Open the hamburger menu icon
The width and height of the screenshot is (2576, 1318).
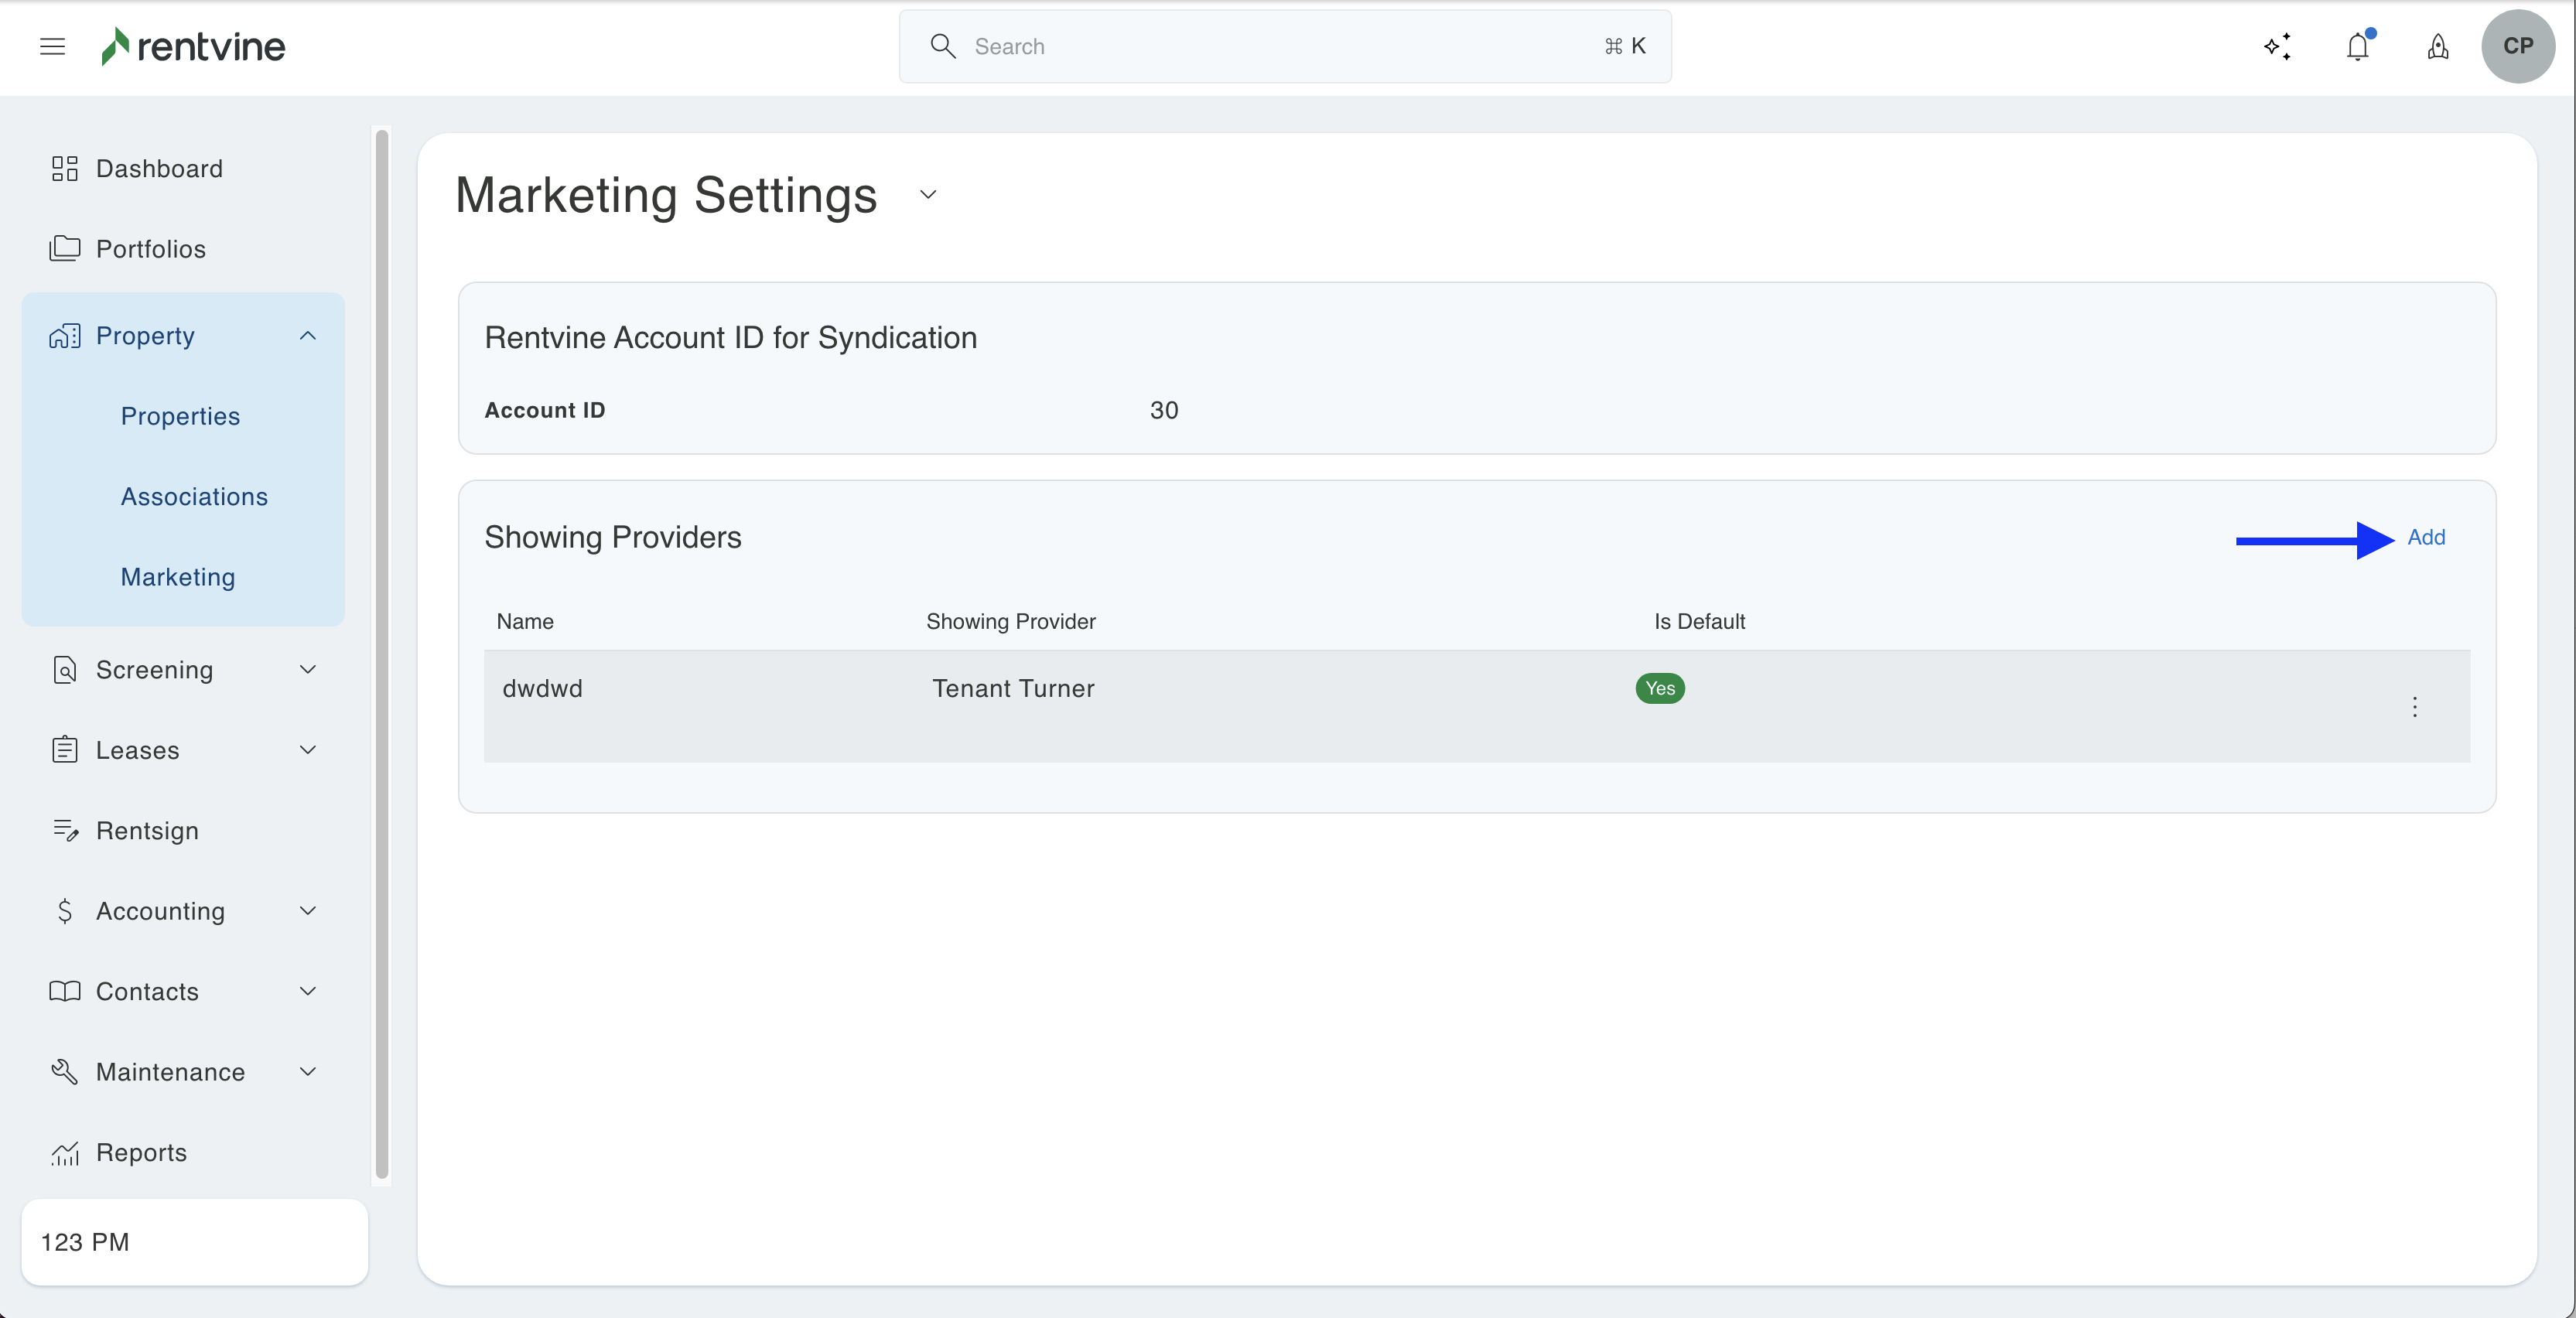pyautogui.click(x=52, y=46)
